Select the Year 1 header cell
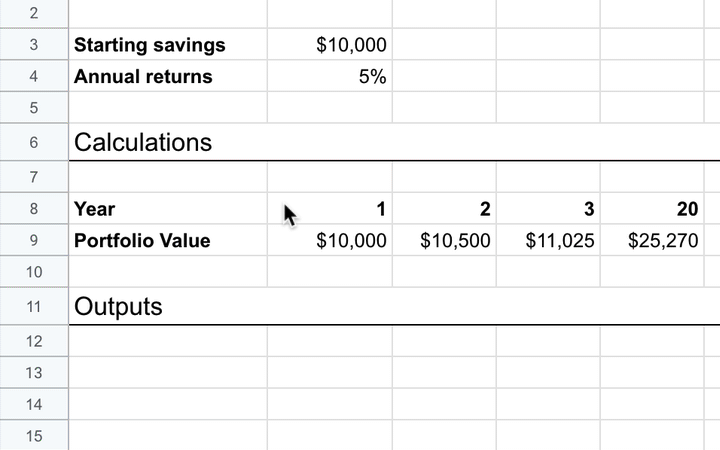The height and width of the screenshot is (450, 720). pos(330,209)
